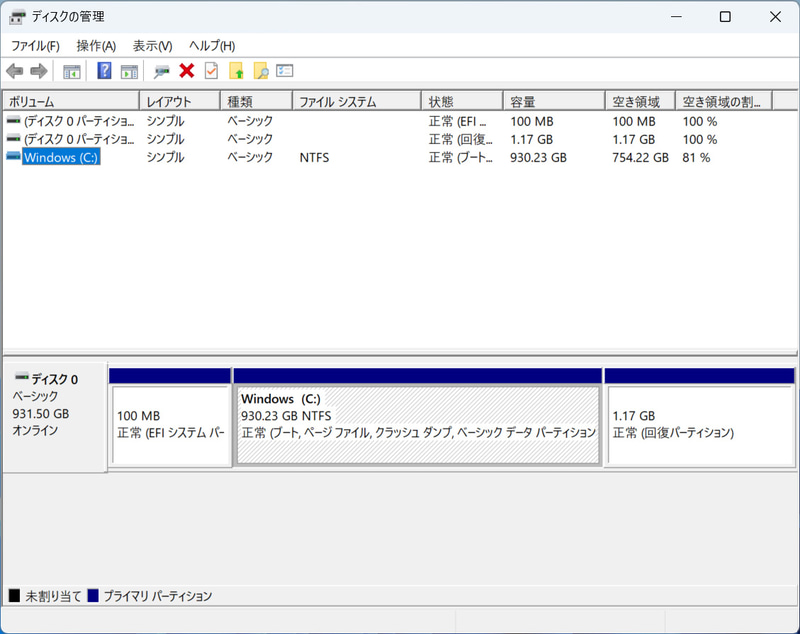The height and width of the screenshot is (634, 800).
Task: Click the red X delete icon
Action: pos(187,71)
